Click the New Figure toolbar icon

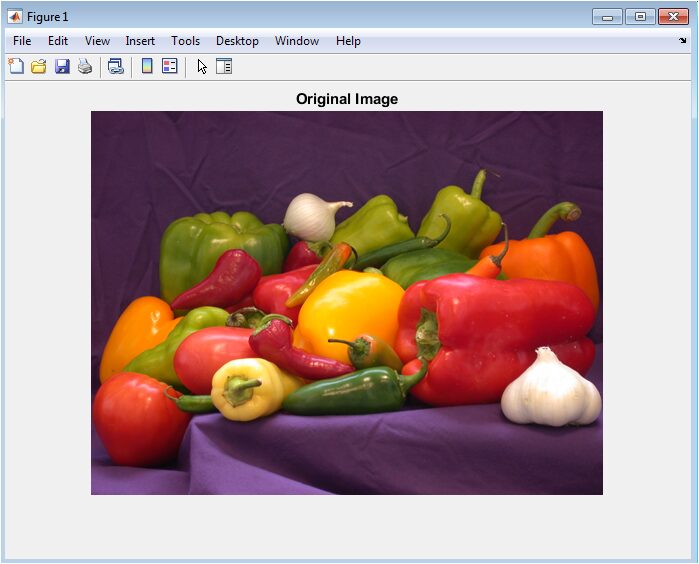click(16, 67)
